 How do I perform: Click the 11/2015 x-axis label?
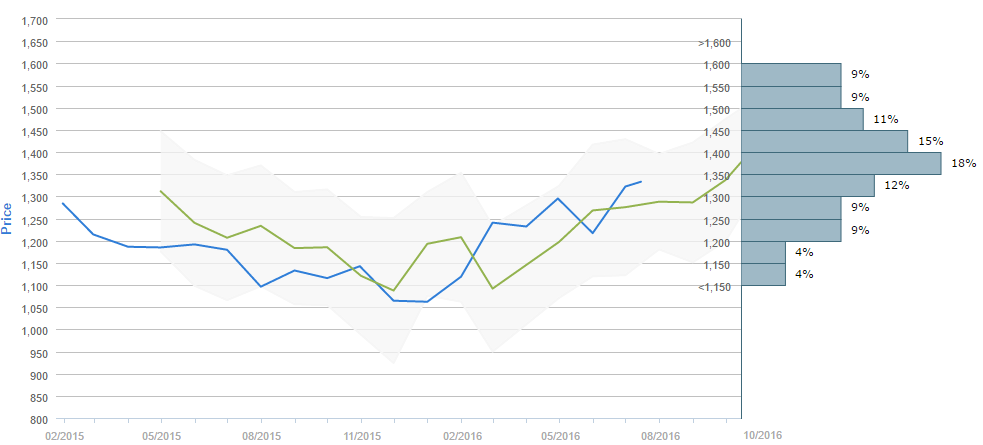point(361,435)
